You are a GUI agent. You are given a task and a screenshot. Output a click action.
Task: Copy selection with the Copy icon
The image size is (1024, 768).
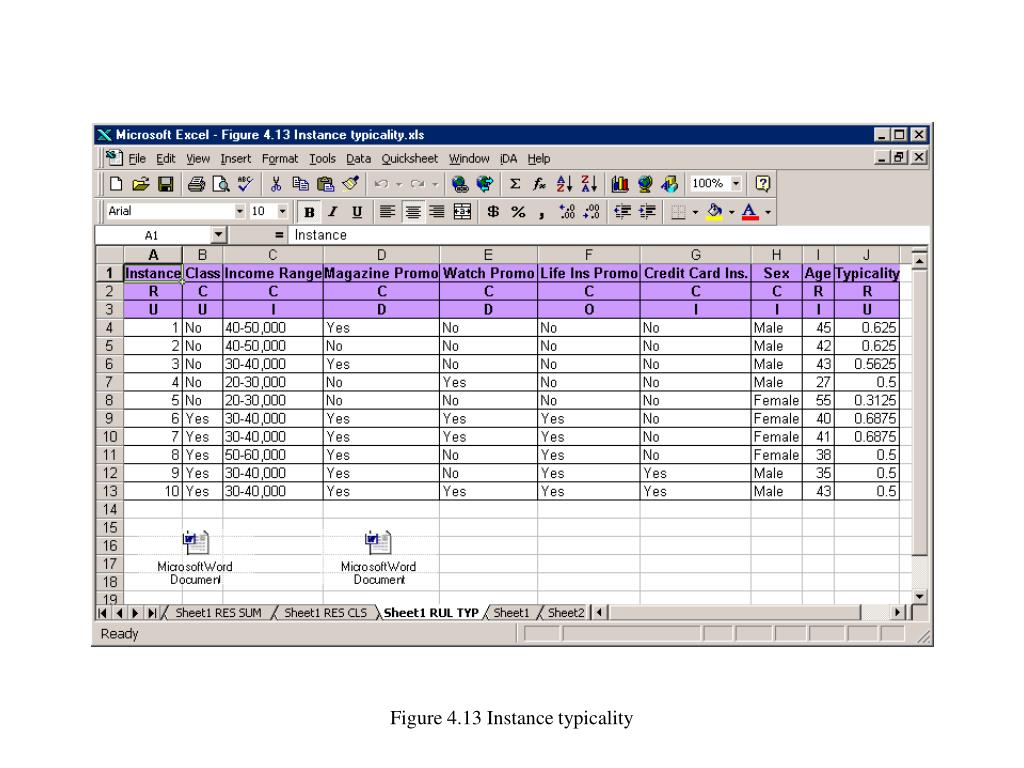pyautogui.click(x=300, y=184)
